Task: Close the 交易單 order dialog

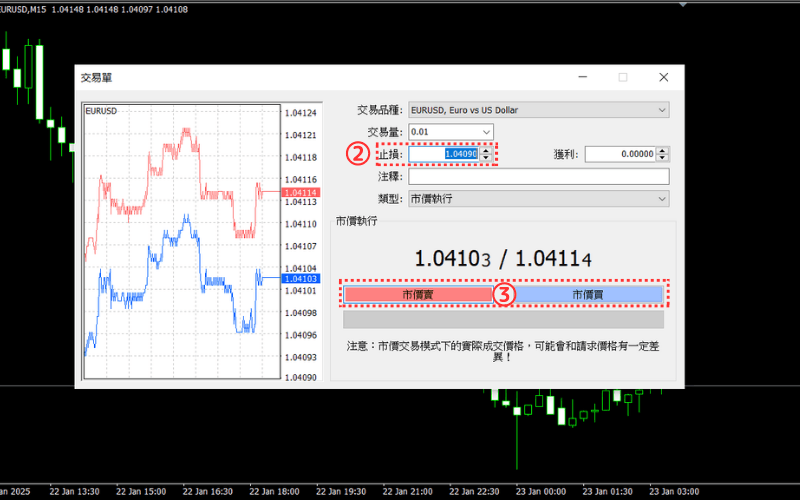Action: pyautogui.click(x=663, y=77)
